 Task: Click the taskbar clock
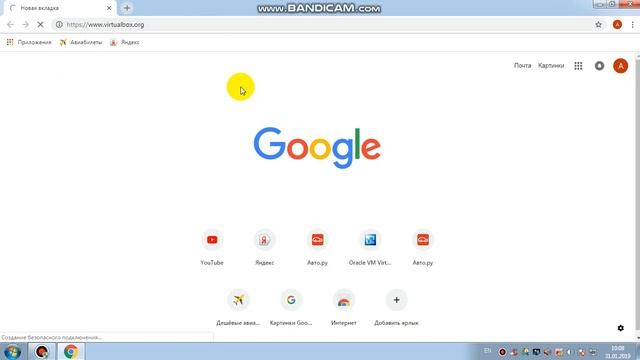(618, 352)
